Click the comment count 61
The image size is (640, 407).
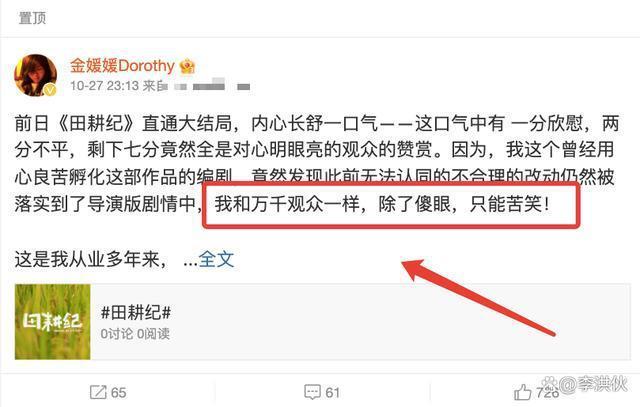coord(333,393)
